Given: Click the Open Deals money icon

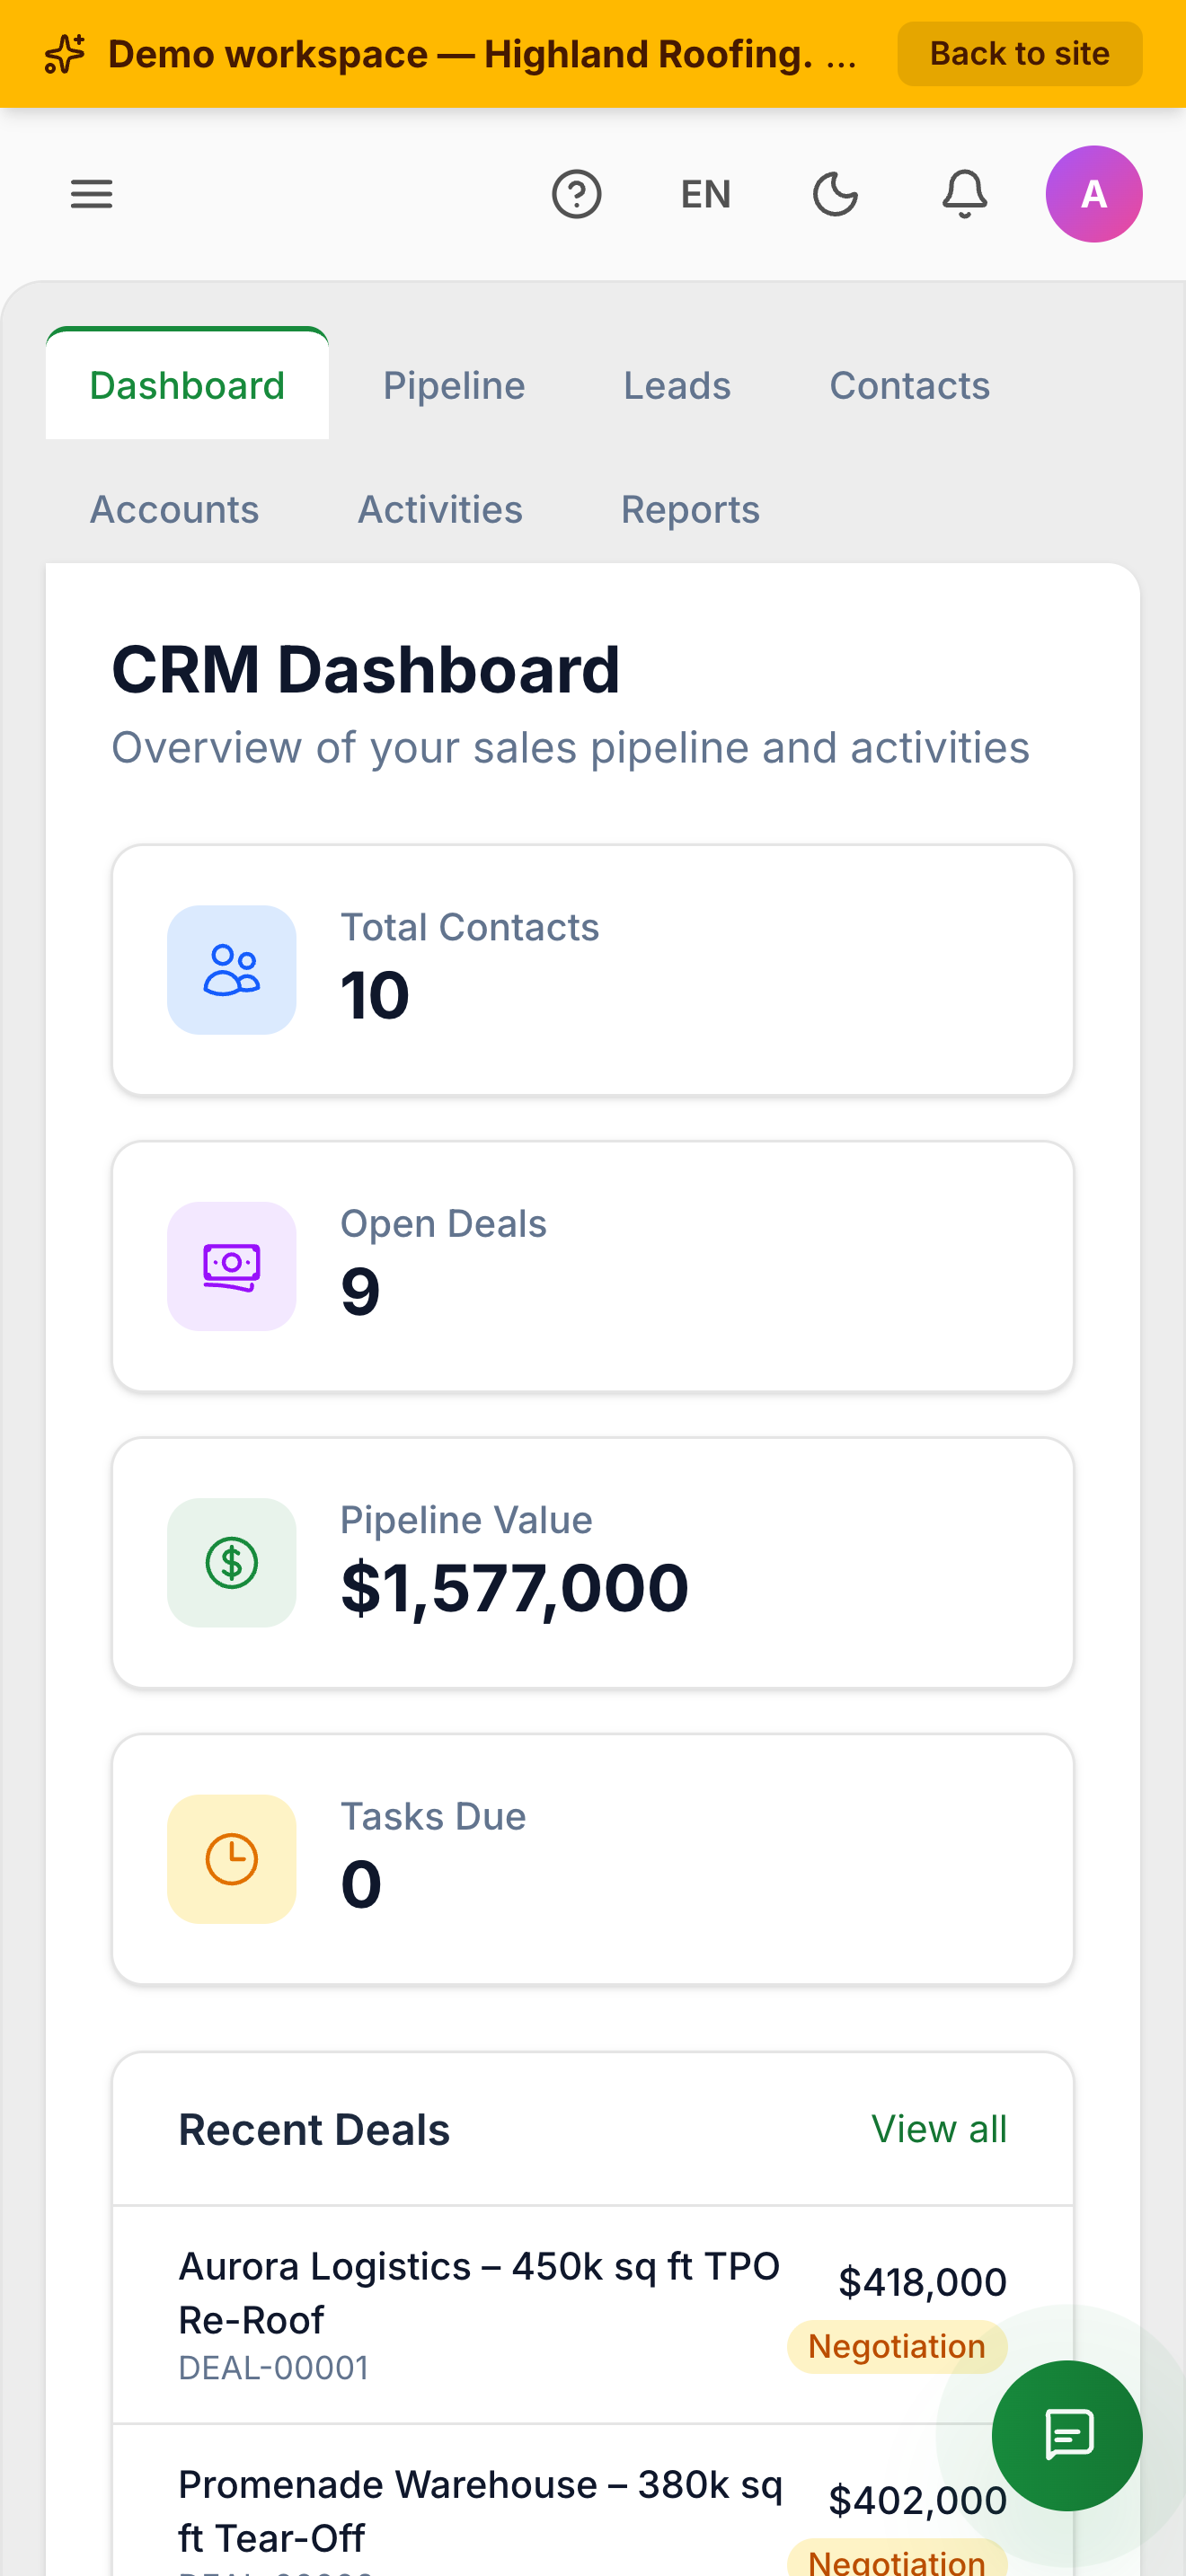Looking at the screenshot, I should (x=232, y=1266).
